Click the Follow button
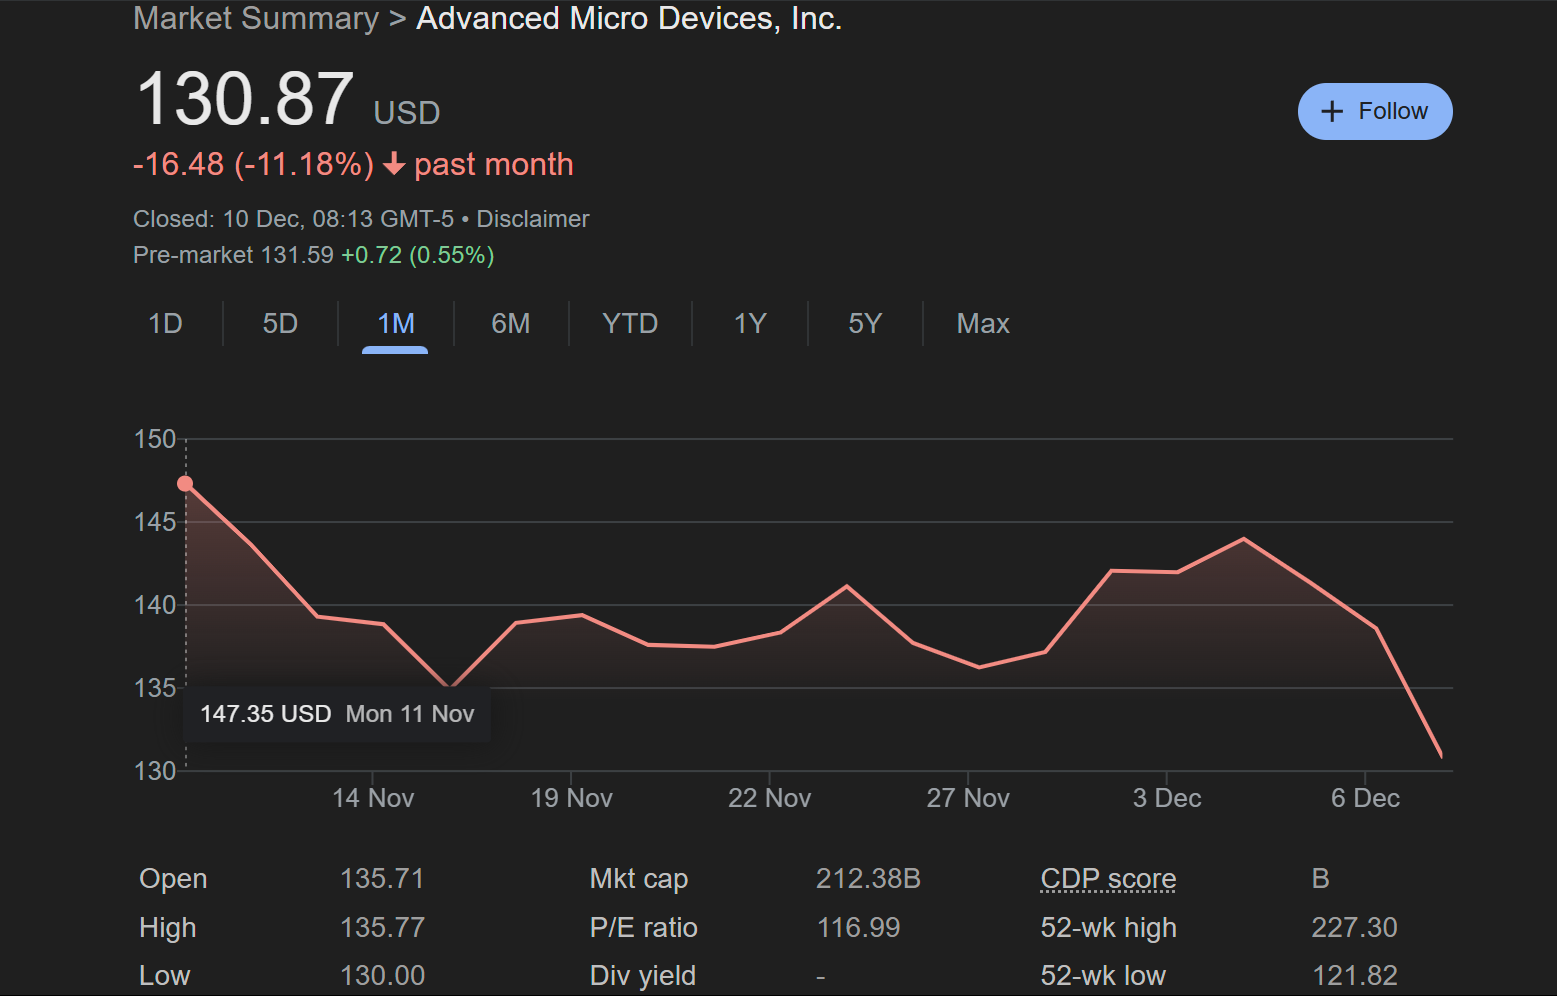The width and height of the screenshot is (1557, 996). pyautogui.click(x=1374, y=111)
